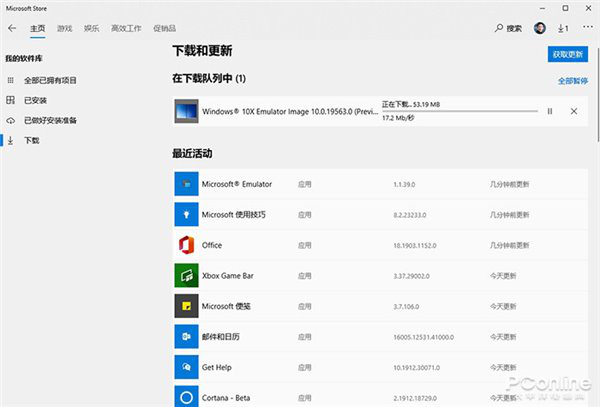Screen dimensions: 600x407
Task: Click the 全部暂停 link
Action: (x=572, y=80)
